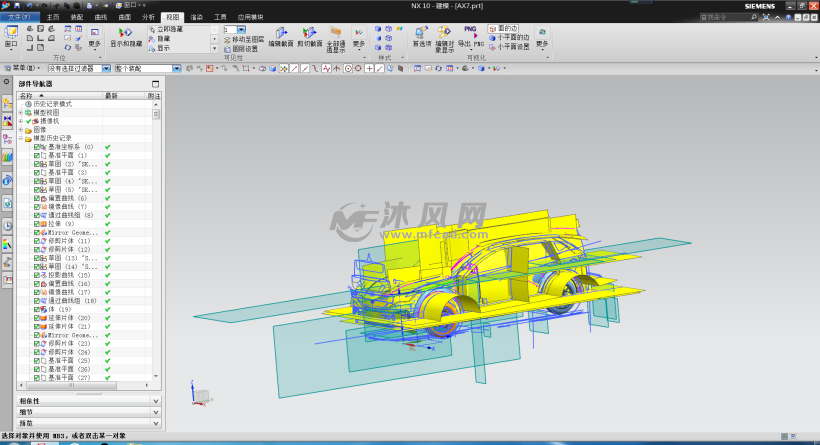The image size is (820, 445).
Task: Click the 立即隐藏 (Immediate Hide) button
Action: (x=166, y=30)
